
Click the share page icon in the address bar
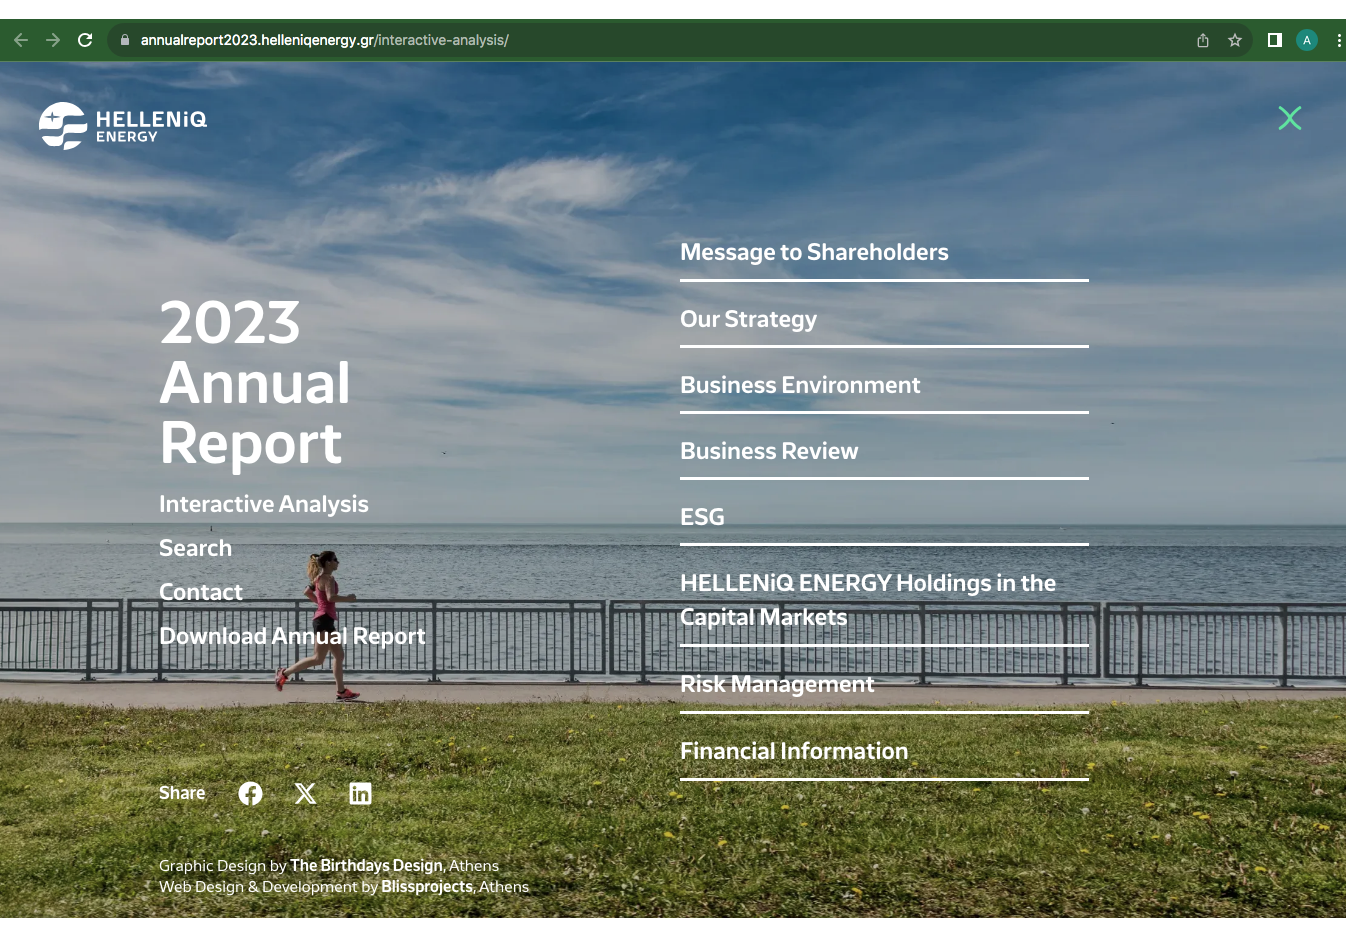[1203, 40]
